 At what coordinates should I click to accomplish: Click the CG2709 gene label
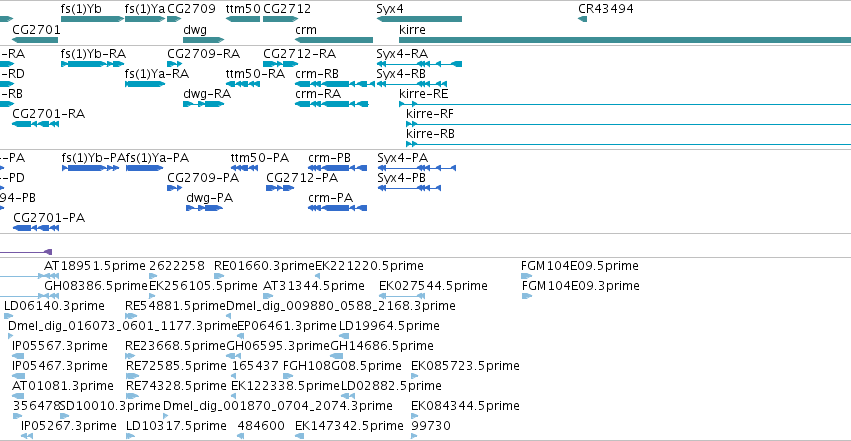[191, 9]
